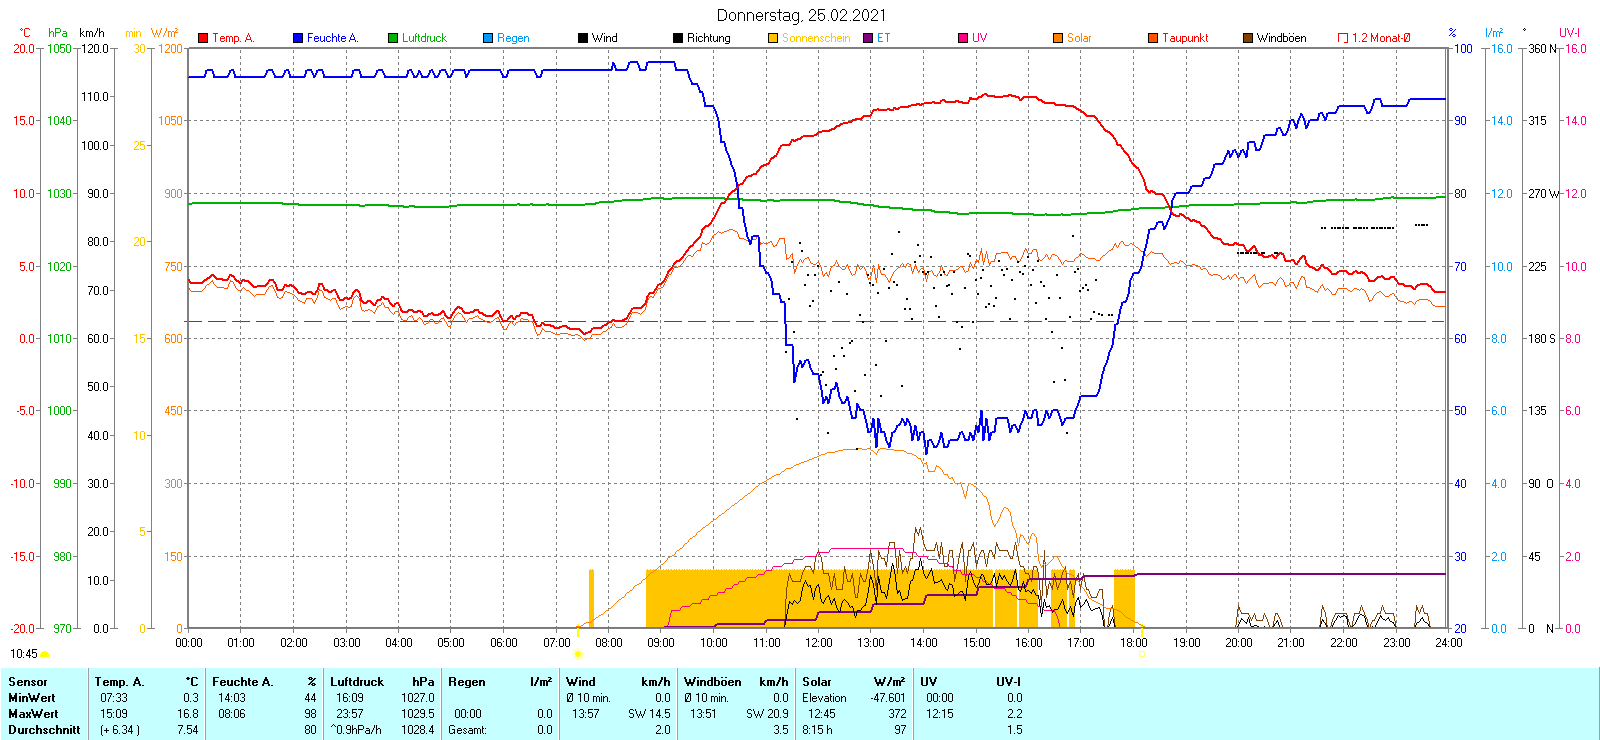Click the yellow sunrise marker on time axis
1600x740 pixels.
pos(578,654)
